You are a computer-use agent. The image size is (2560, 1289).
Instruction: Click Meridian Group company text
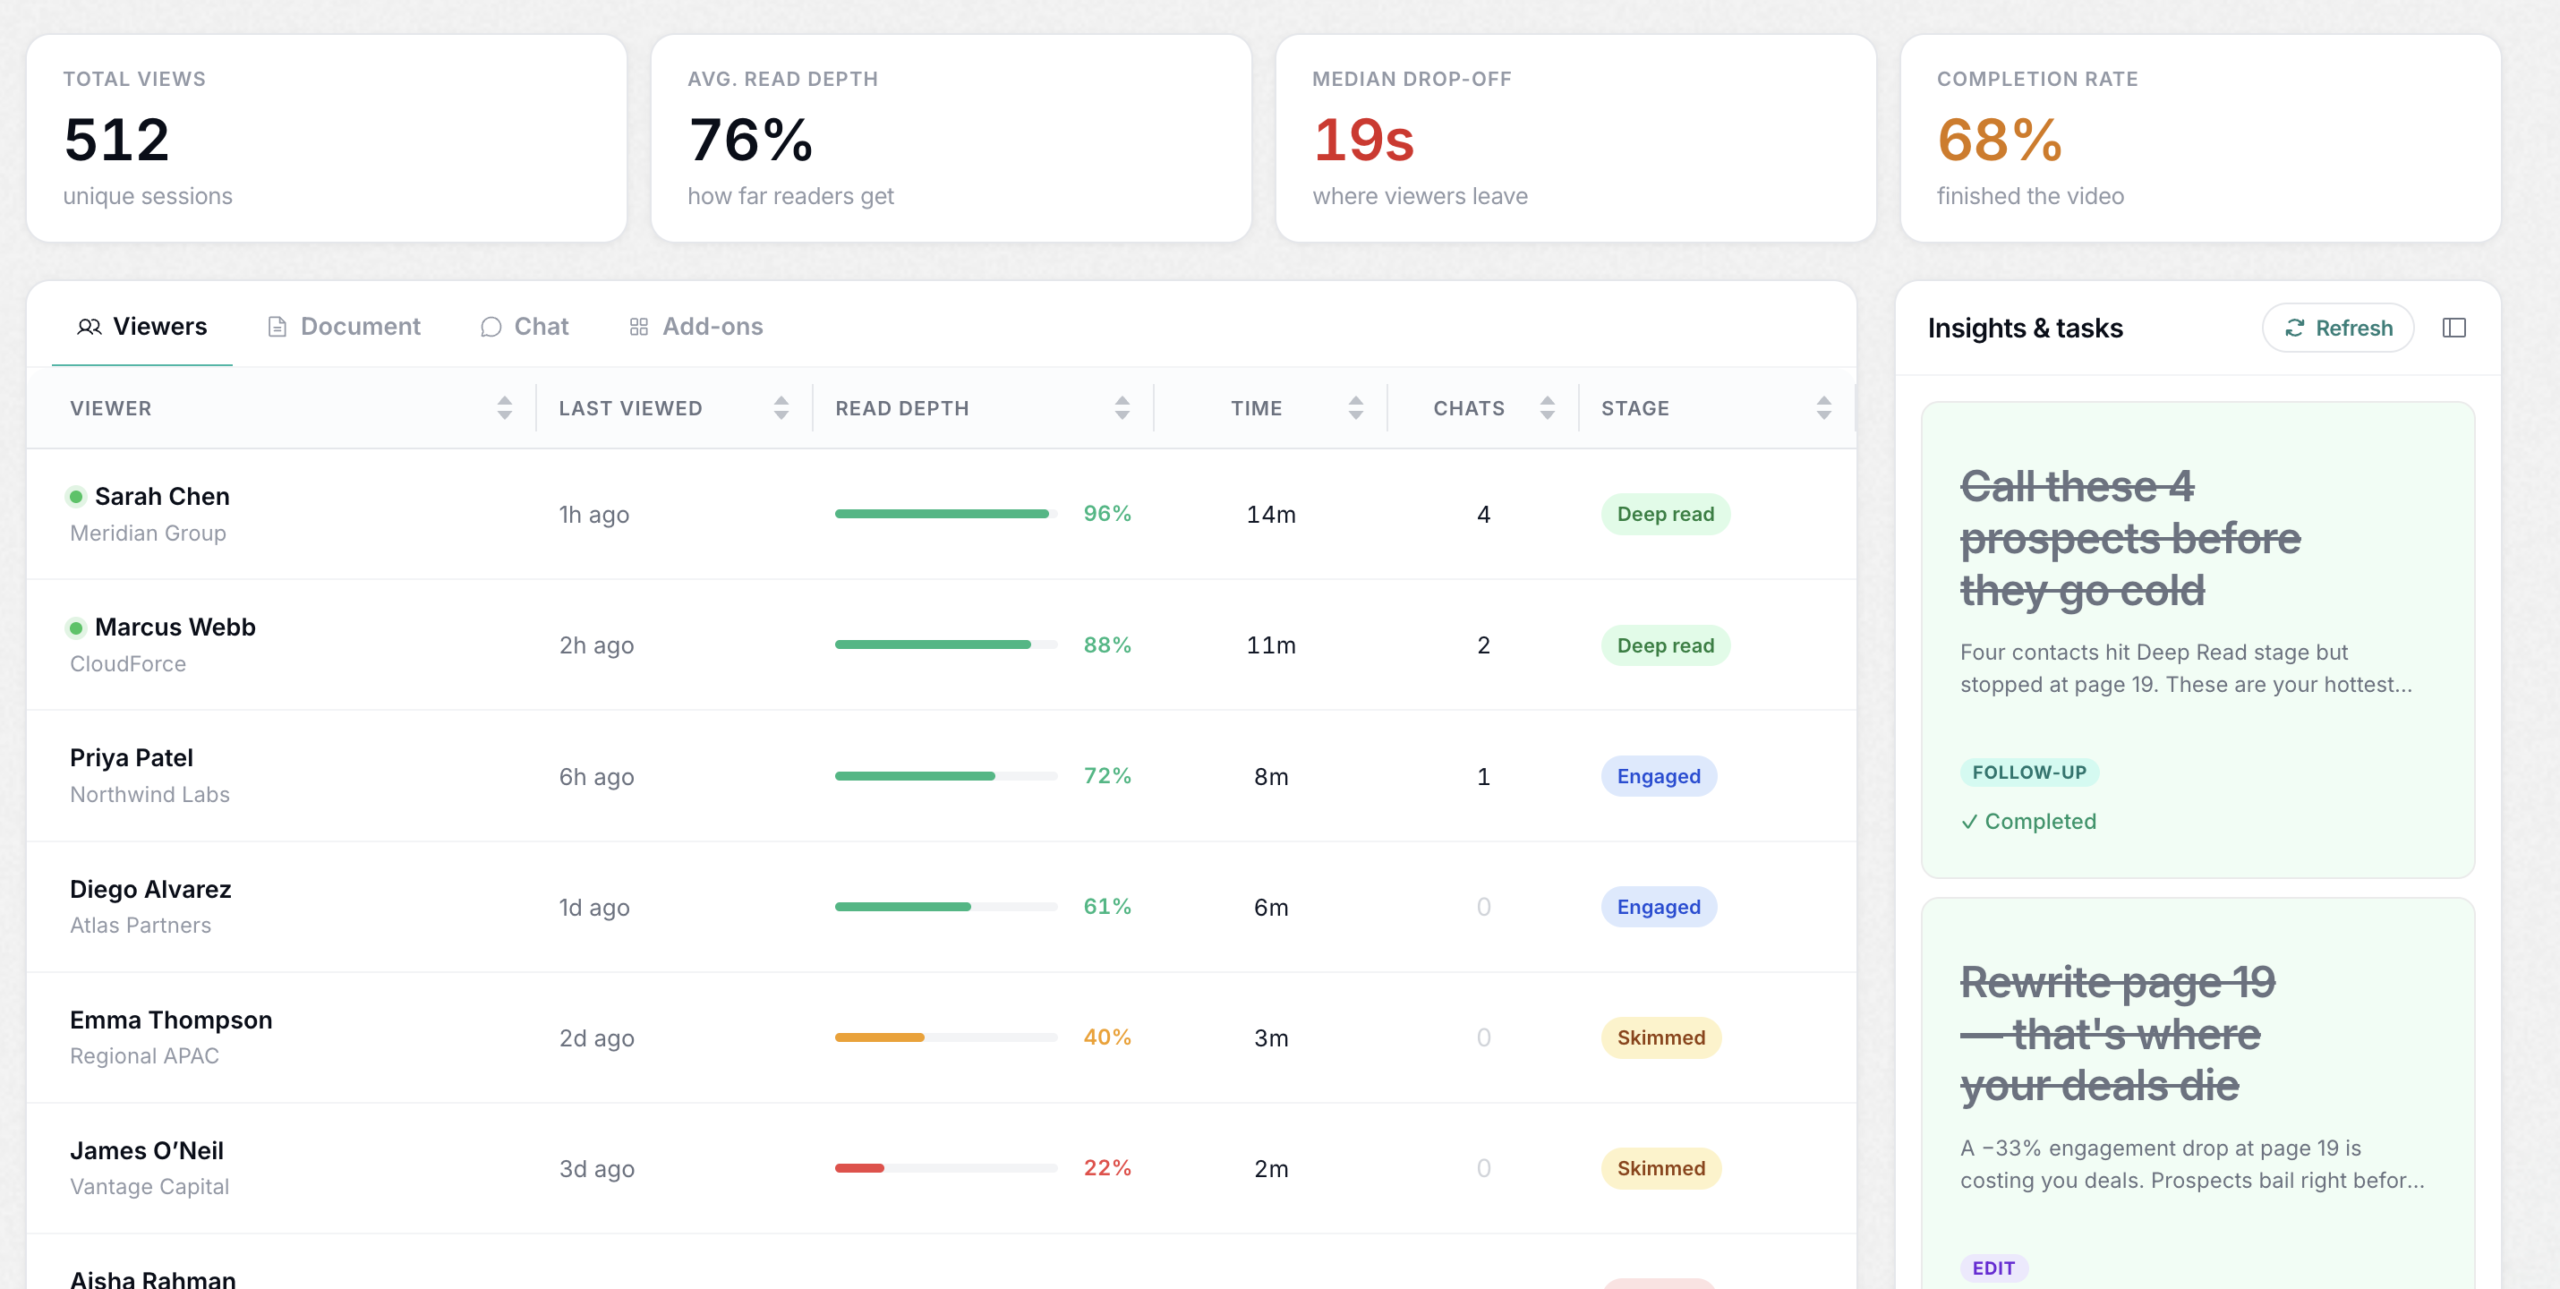click(148, 533)
